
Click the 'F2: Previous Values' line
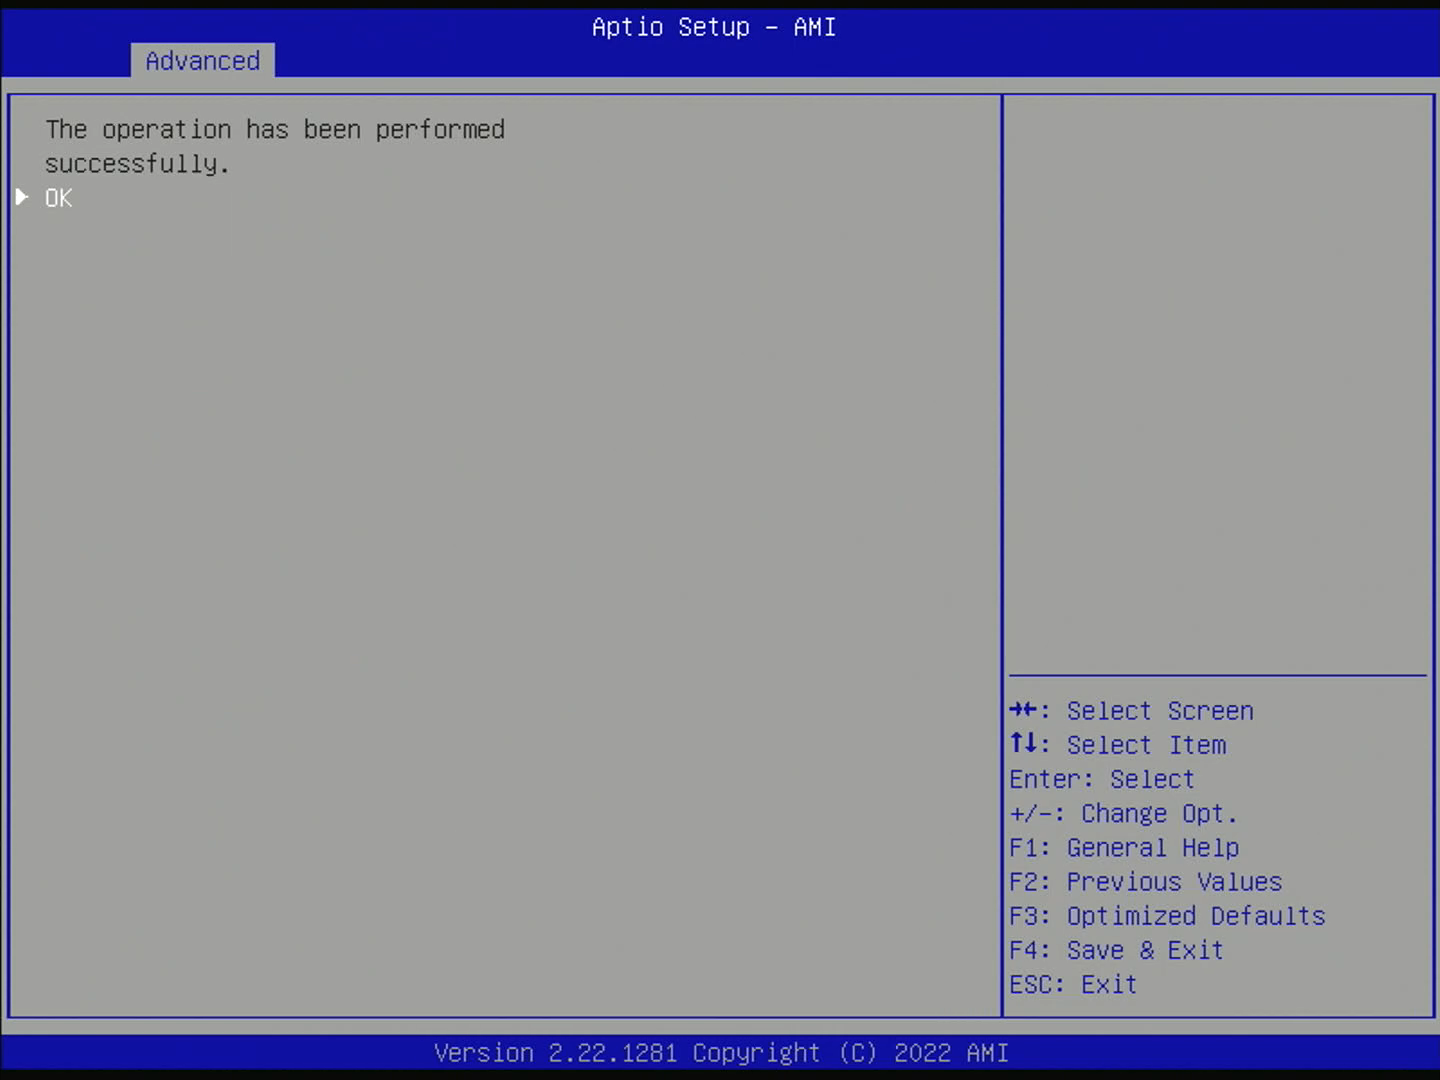point(1145,882)
